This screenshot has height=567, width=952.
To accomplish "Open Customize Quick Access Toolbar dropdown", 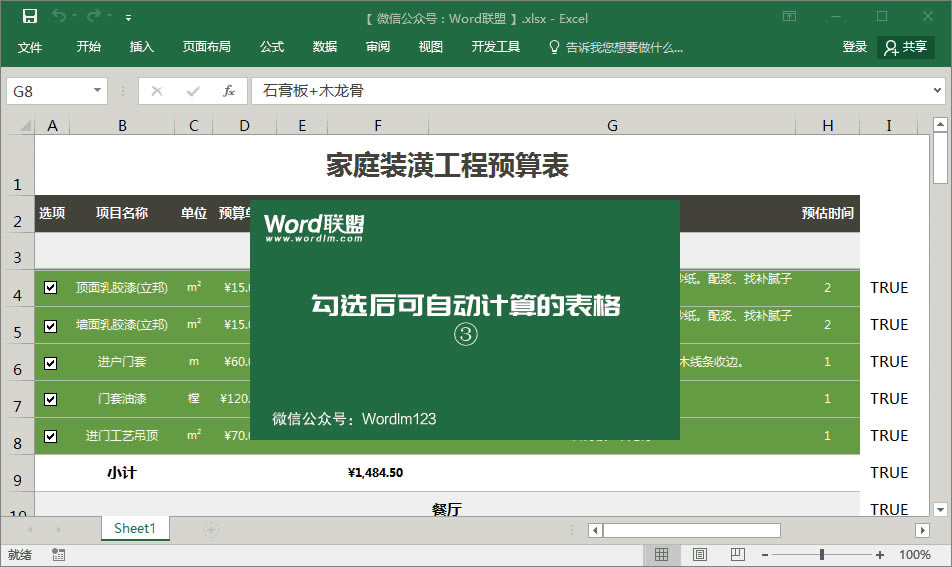I will click(128, 18).
